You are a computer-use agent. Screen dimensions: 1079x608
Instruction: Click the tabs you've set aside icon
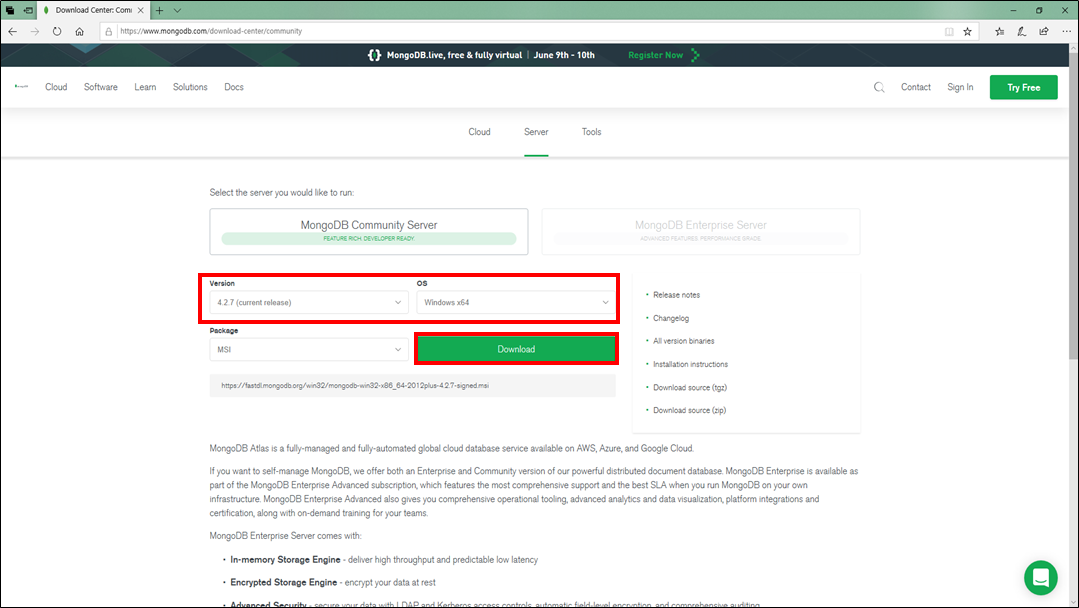pyautogui.click(x=10, y=10)
